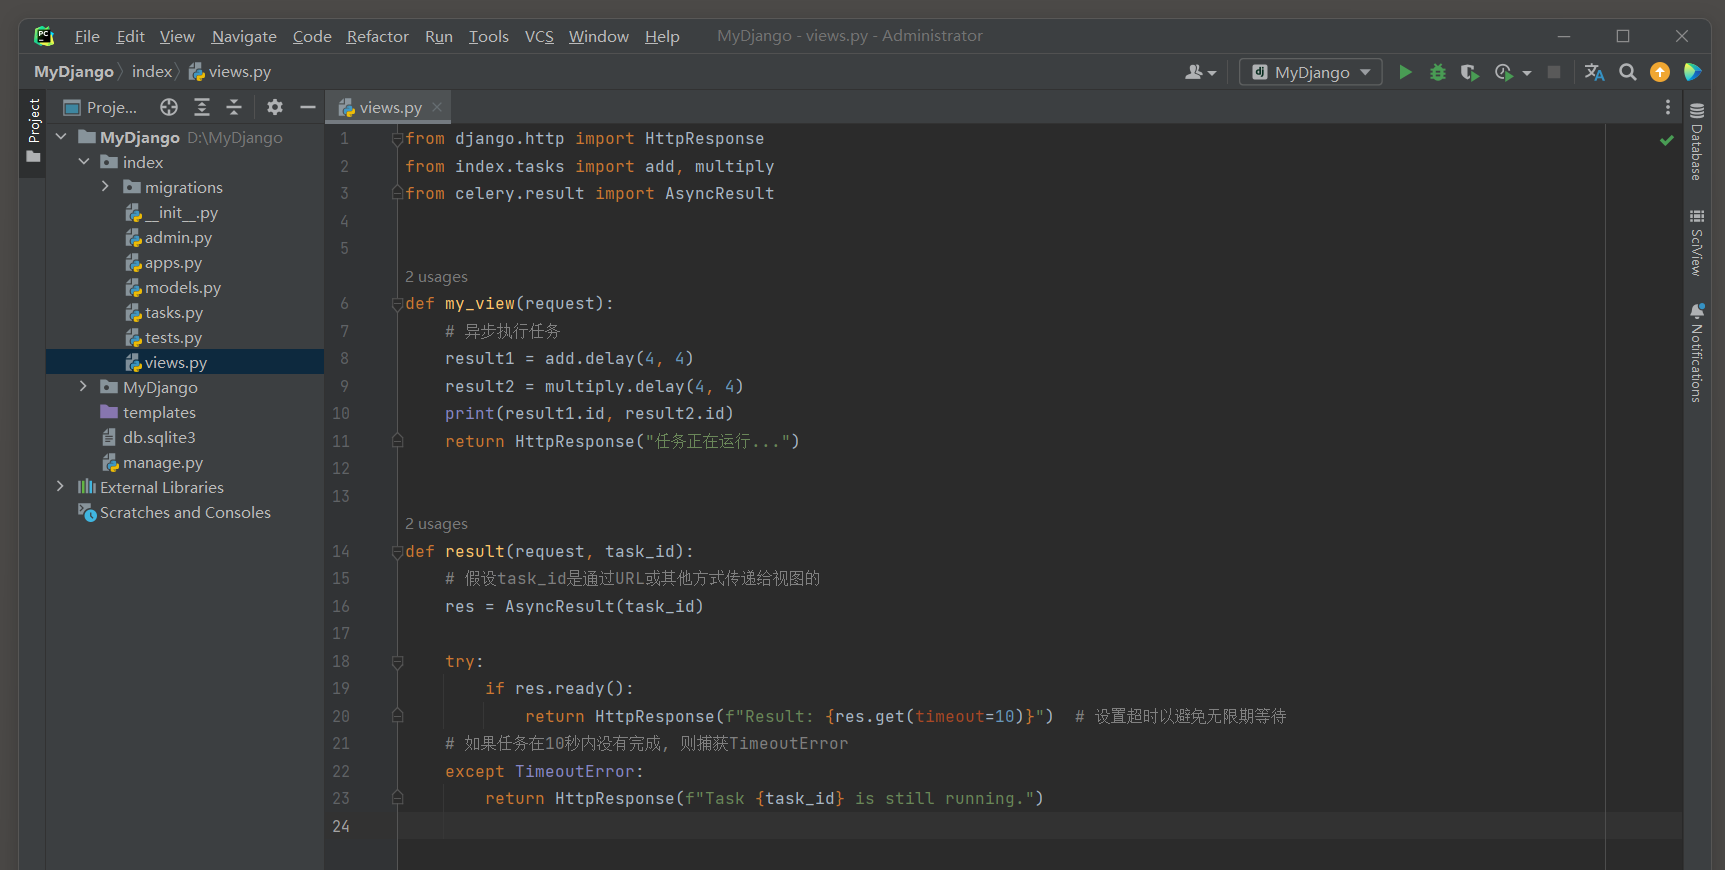The image size is (1725, 870).
Task: Open the translate plugin icon
Action: [x=1595, y=72]
